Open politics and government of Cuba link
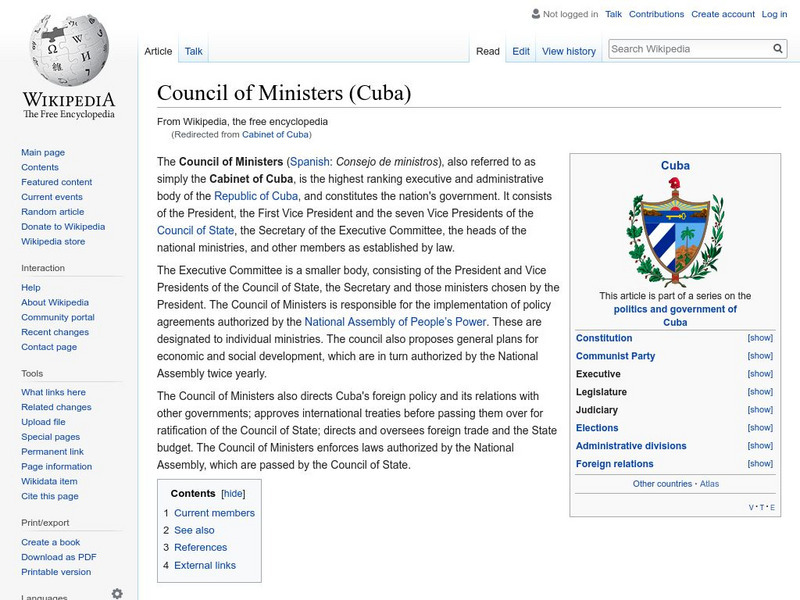Image resolution: width=800 pixels, height=600 pixels. tap(675, 315)
